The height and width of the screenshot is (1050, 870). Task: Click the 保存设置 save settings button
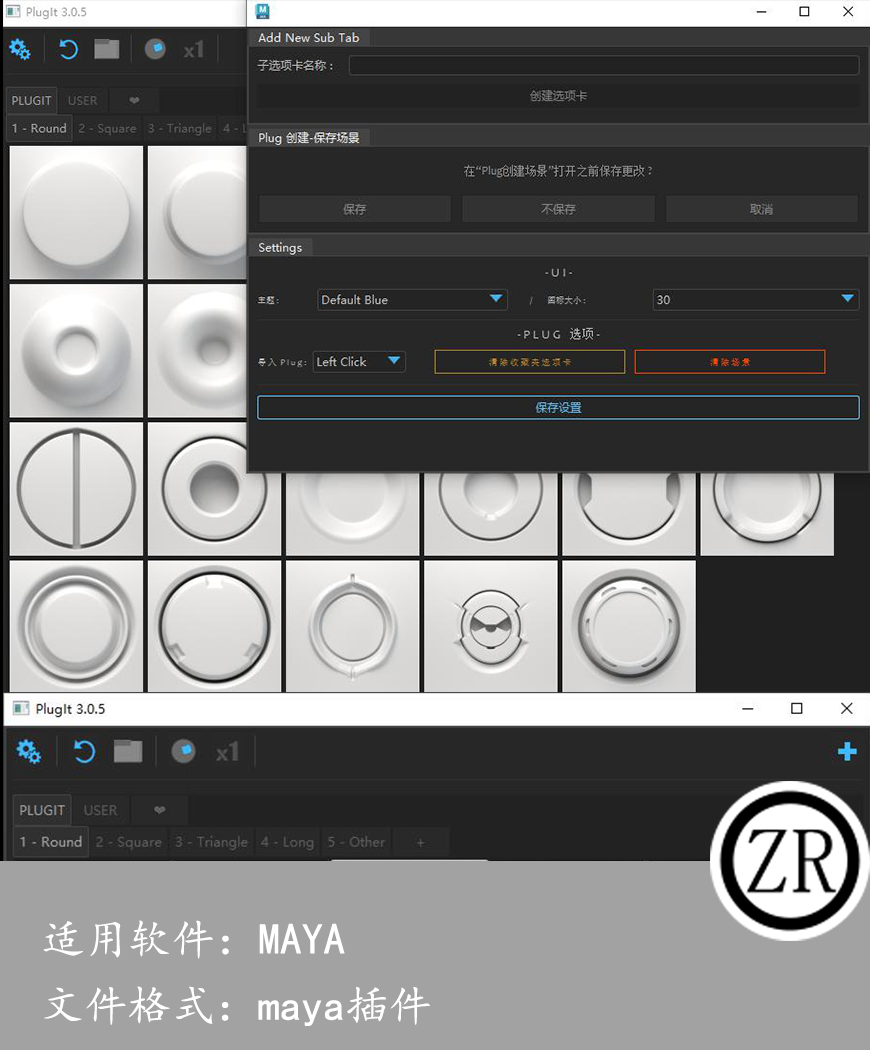coord(558,407)
